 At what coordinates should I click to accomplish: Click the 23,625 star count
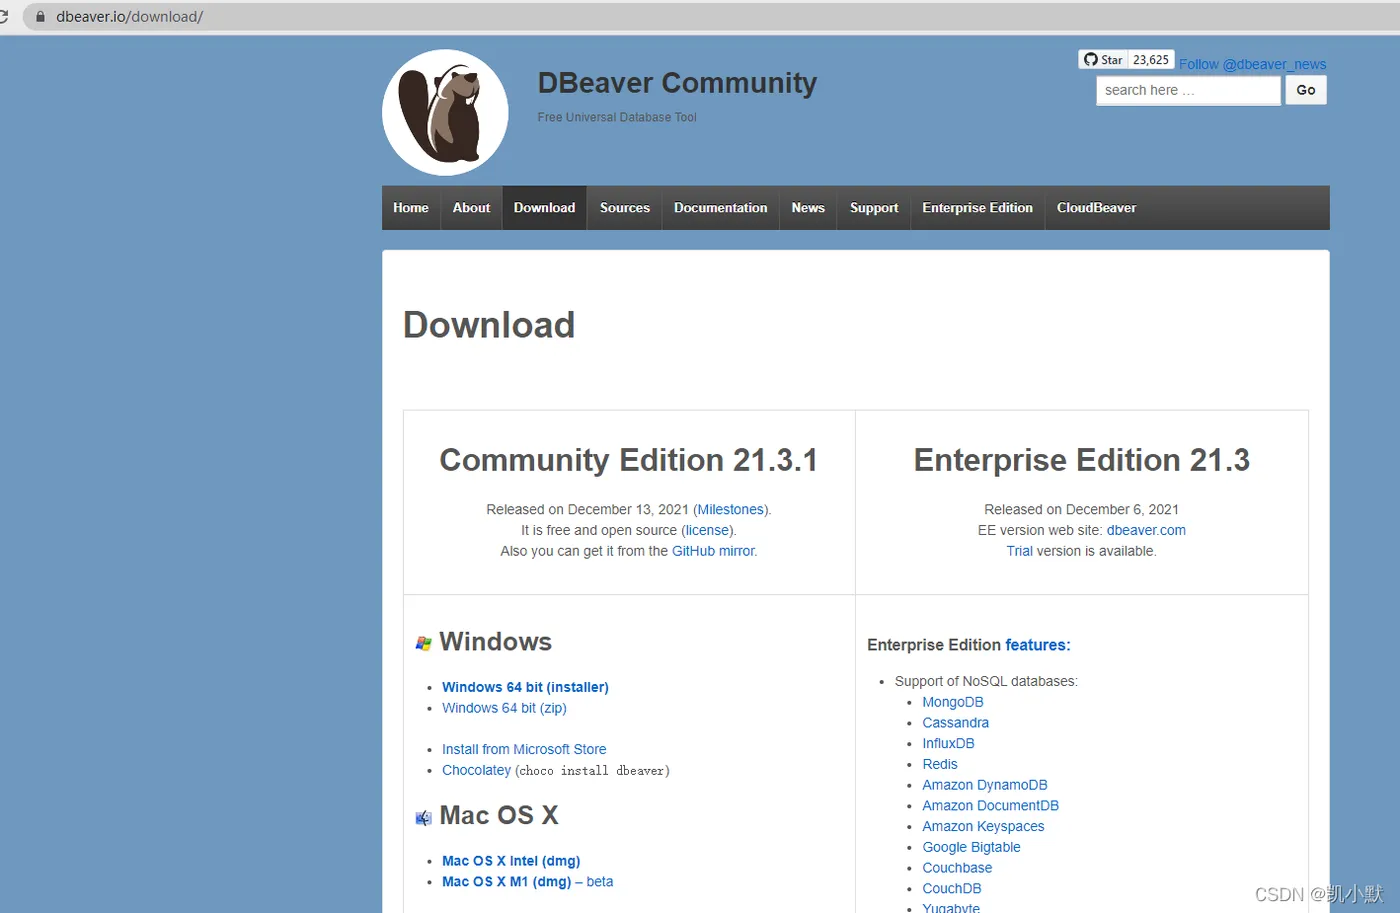(x=1151, y=60)
